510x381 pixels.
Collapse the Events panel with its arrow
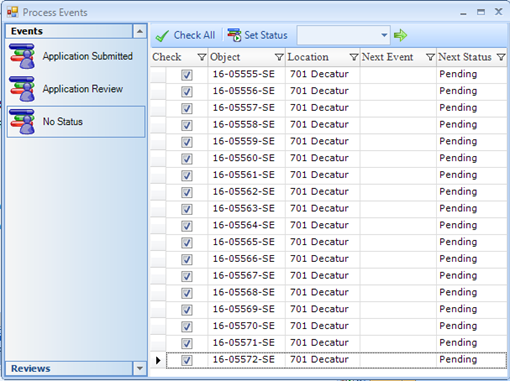pos(140,31)
